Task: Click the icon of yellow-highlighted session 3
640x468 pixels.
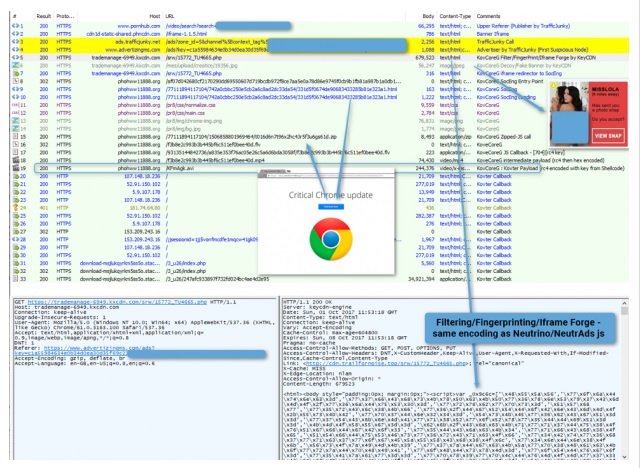Action: click(8, 40)
